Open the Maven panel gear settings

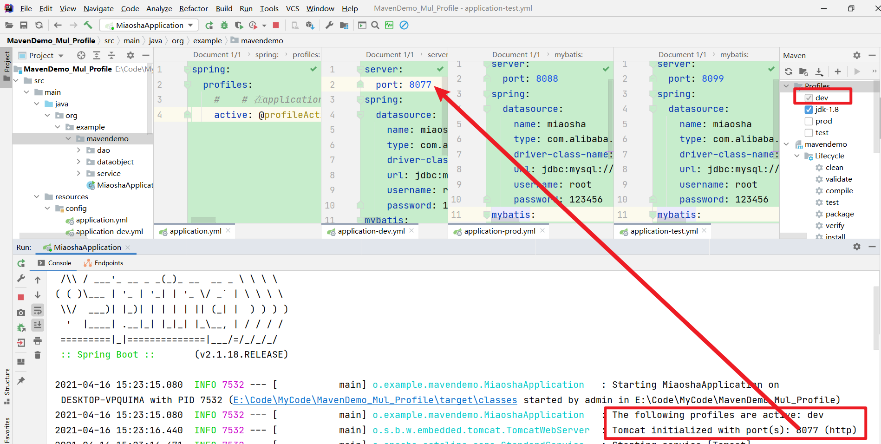(857, 55)
